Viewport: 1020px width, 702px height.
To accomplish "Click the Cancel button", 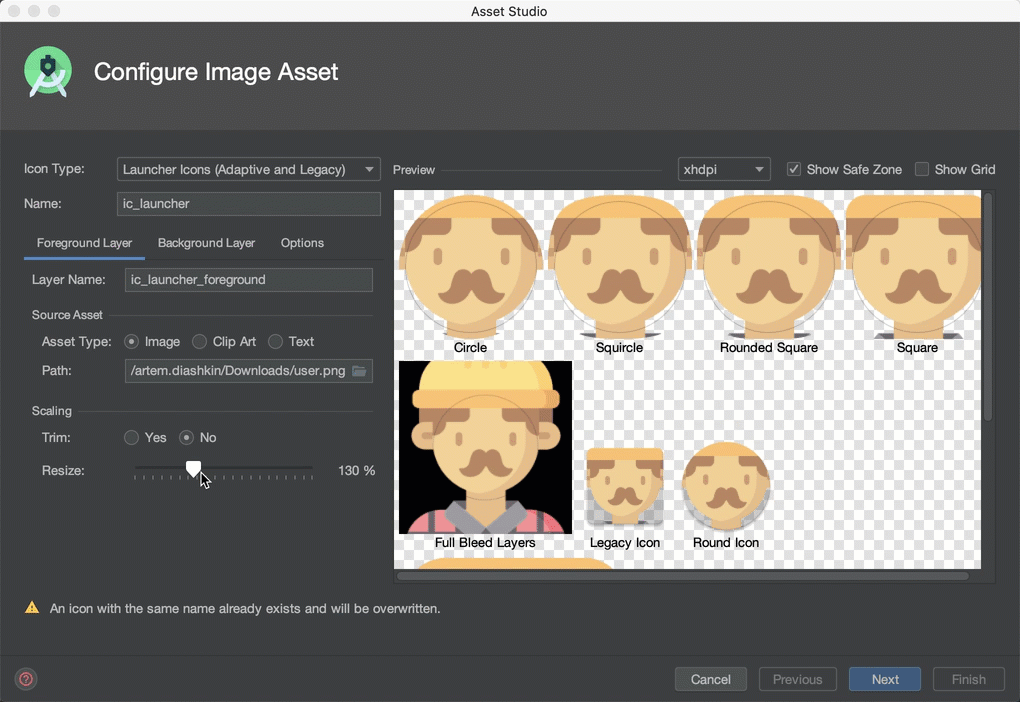I will point(710,679).
